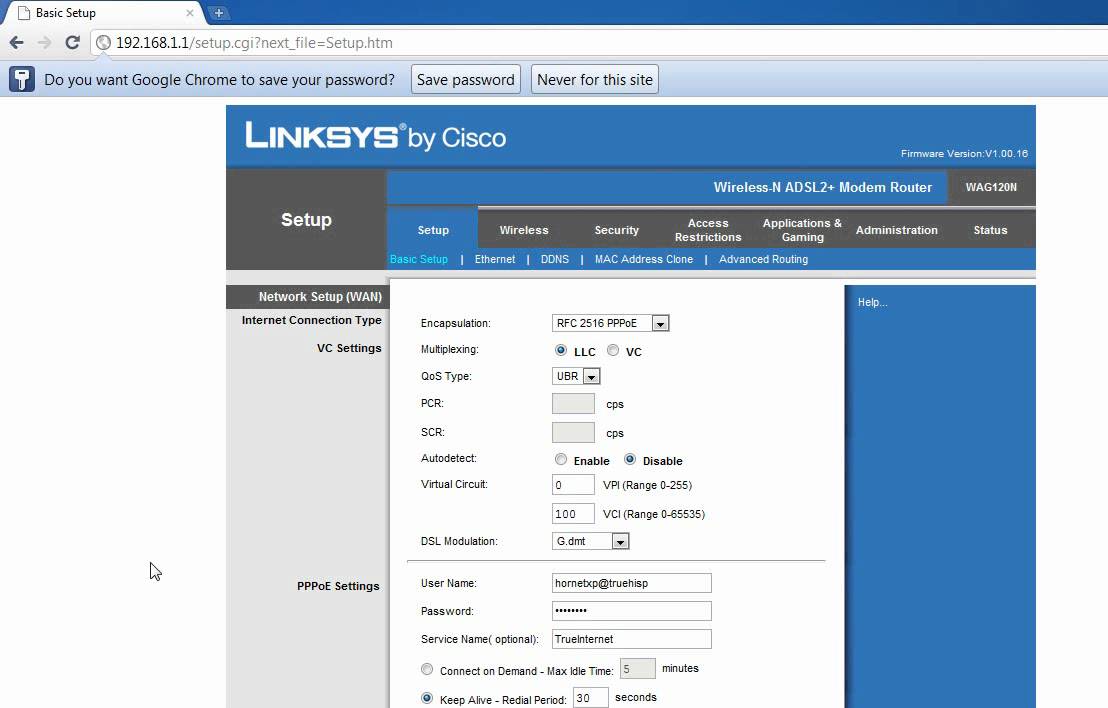Click the Linksys by Cisco logo
The height and width of the screenshot is (708, 1108).
tap(375, 136)
